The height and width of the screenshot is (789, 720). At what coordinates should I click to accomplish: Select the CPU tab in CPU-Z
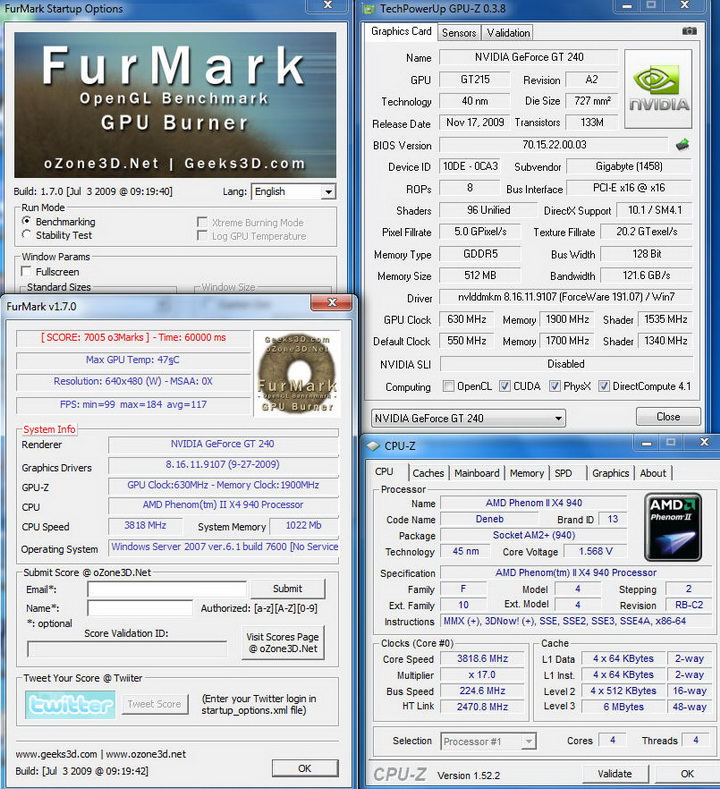(384, 471)
